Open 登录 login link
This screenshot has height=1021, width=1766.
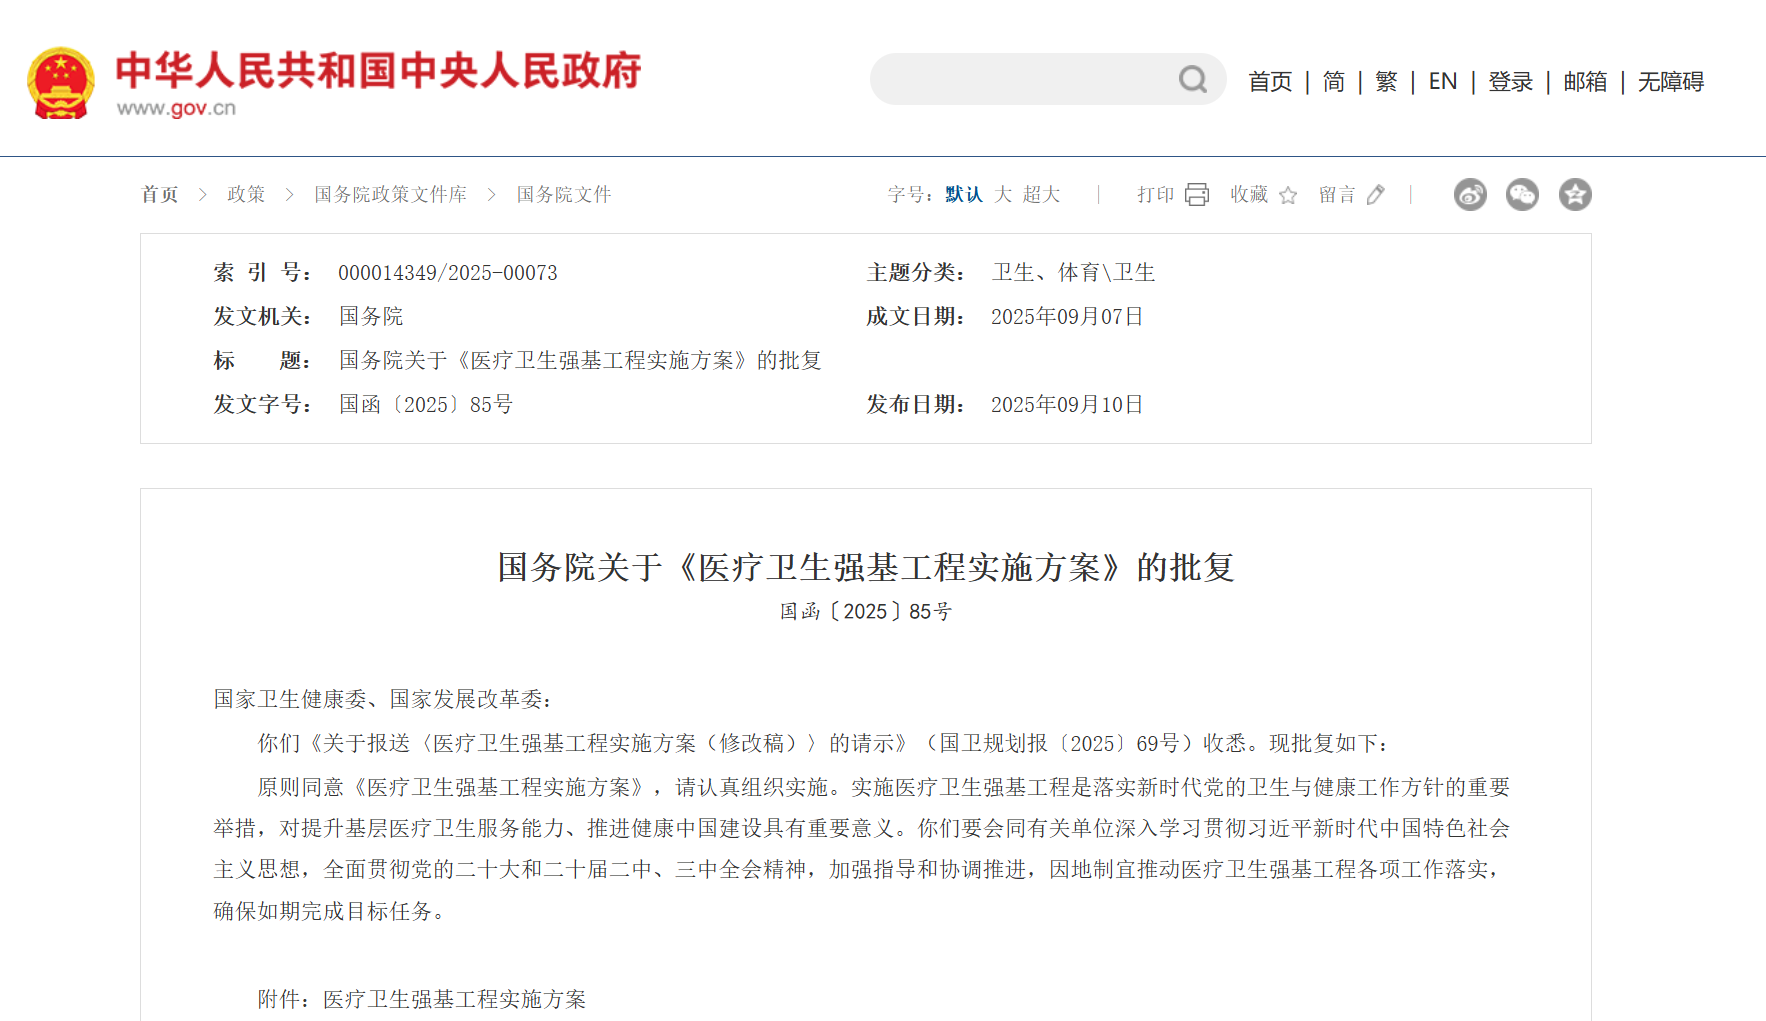tap(1510, 81)
